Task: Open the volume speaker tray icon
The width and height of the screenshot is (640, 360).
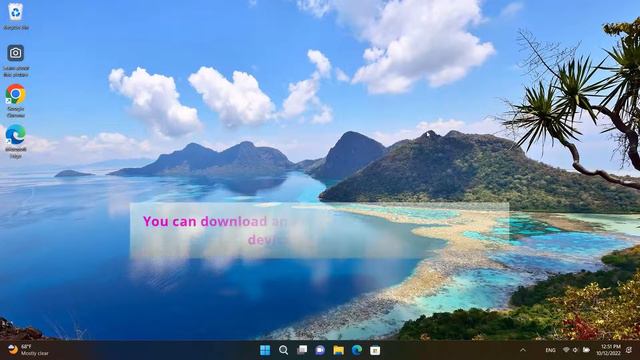Action: pyautogui.click(x=576, y=350)
